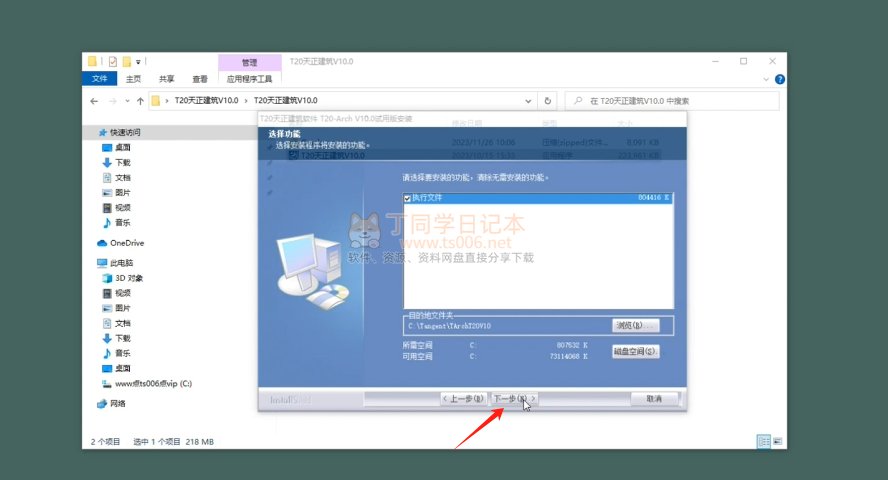Click the destination path C:\Tangent\TArchT20V10
This screenshot has height=480, width=888.
coord(450,326)
